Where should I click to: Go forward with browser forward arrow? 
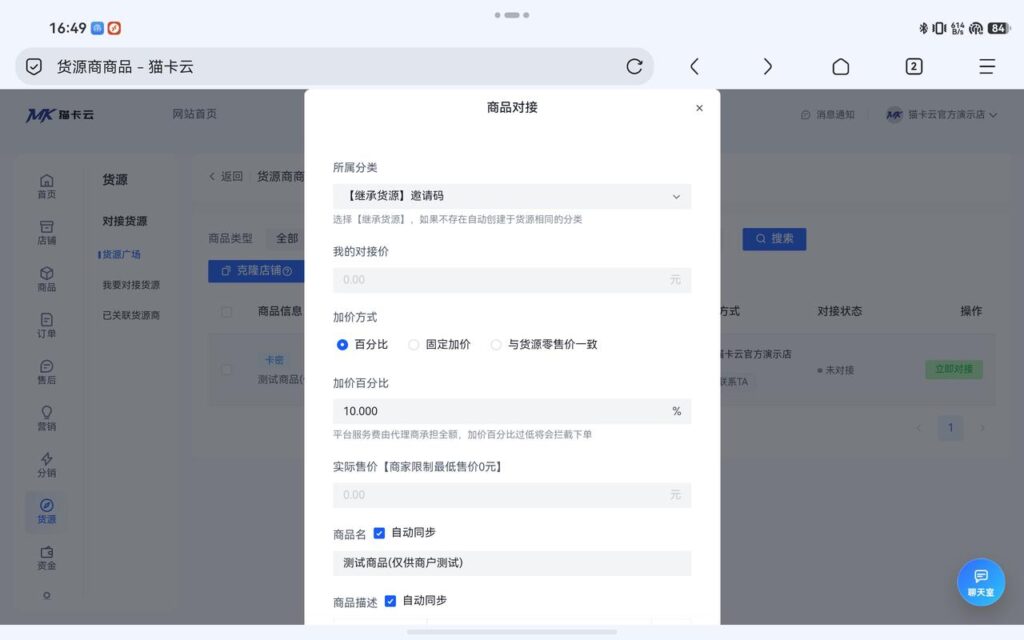[767, 67]
